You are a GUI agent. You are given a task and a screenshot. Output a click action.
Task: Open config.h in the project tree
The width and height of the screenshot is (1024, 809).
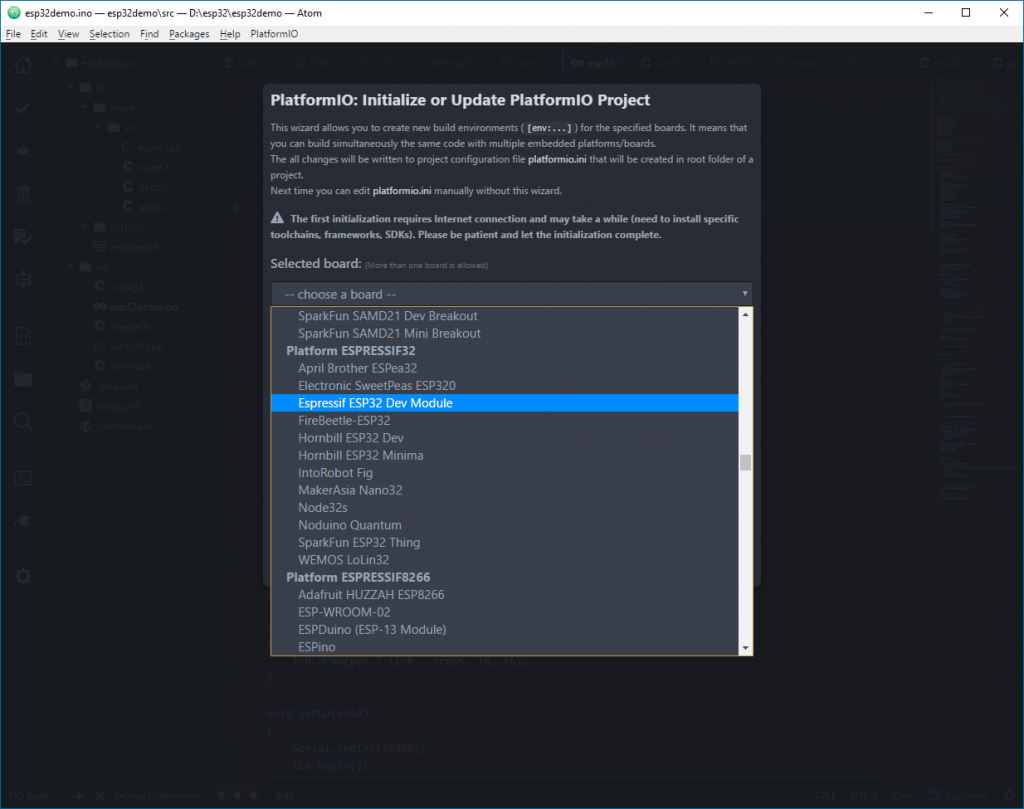(x=127, y=287)
